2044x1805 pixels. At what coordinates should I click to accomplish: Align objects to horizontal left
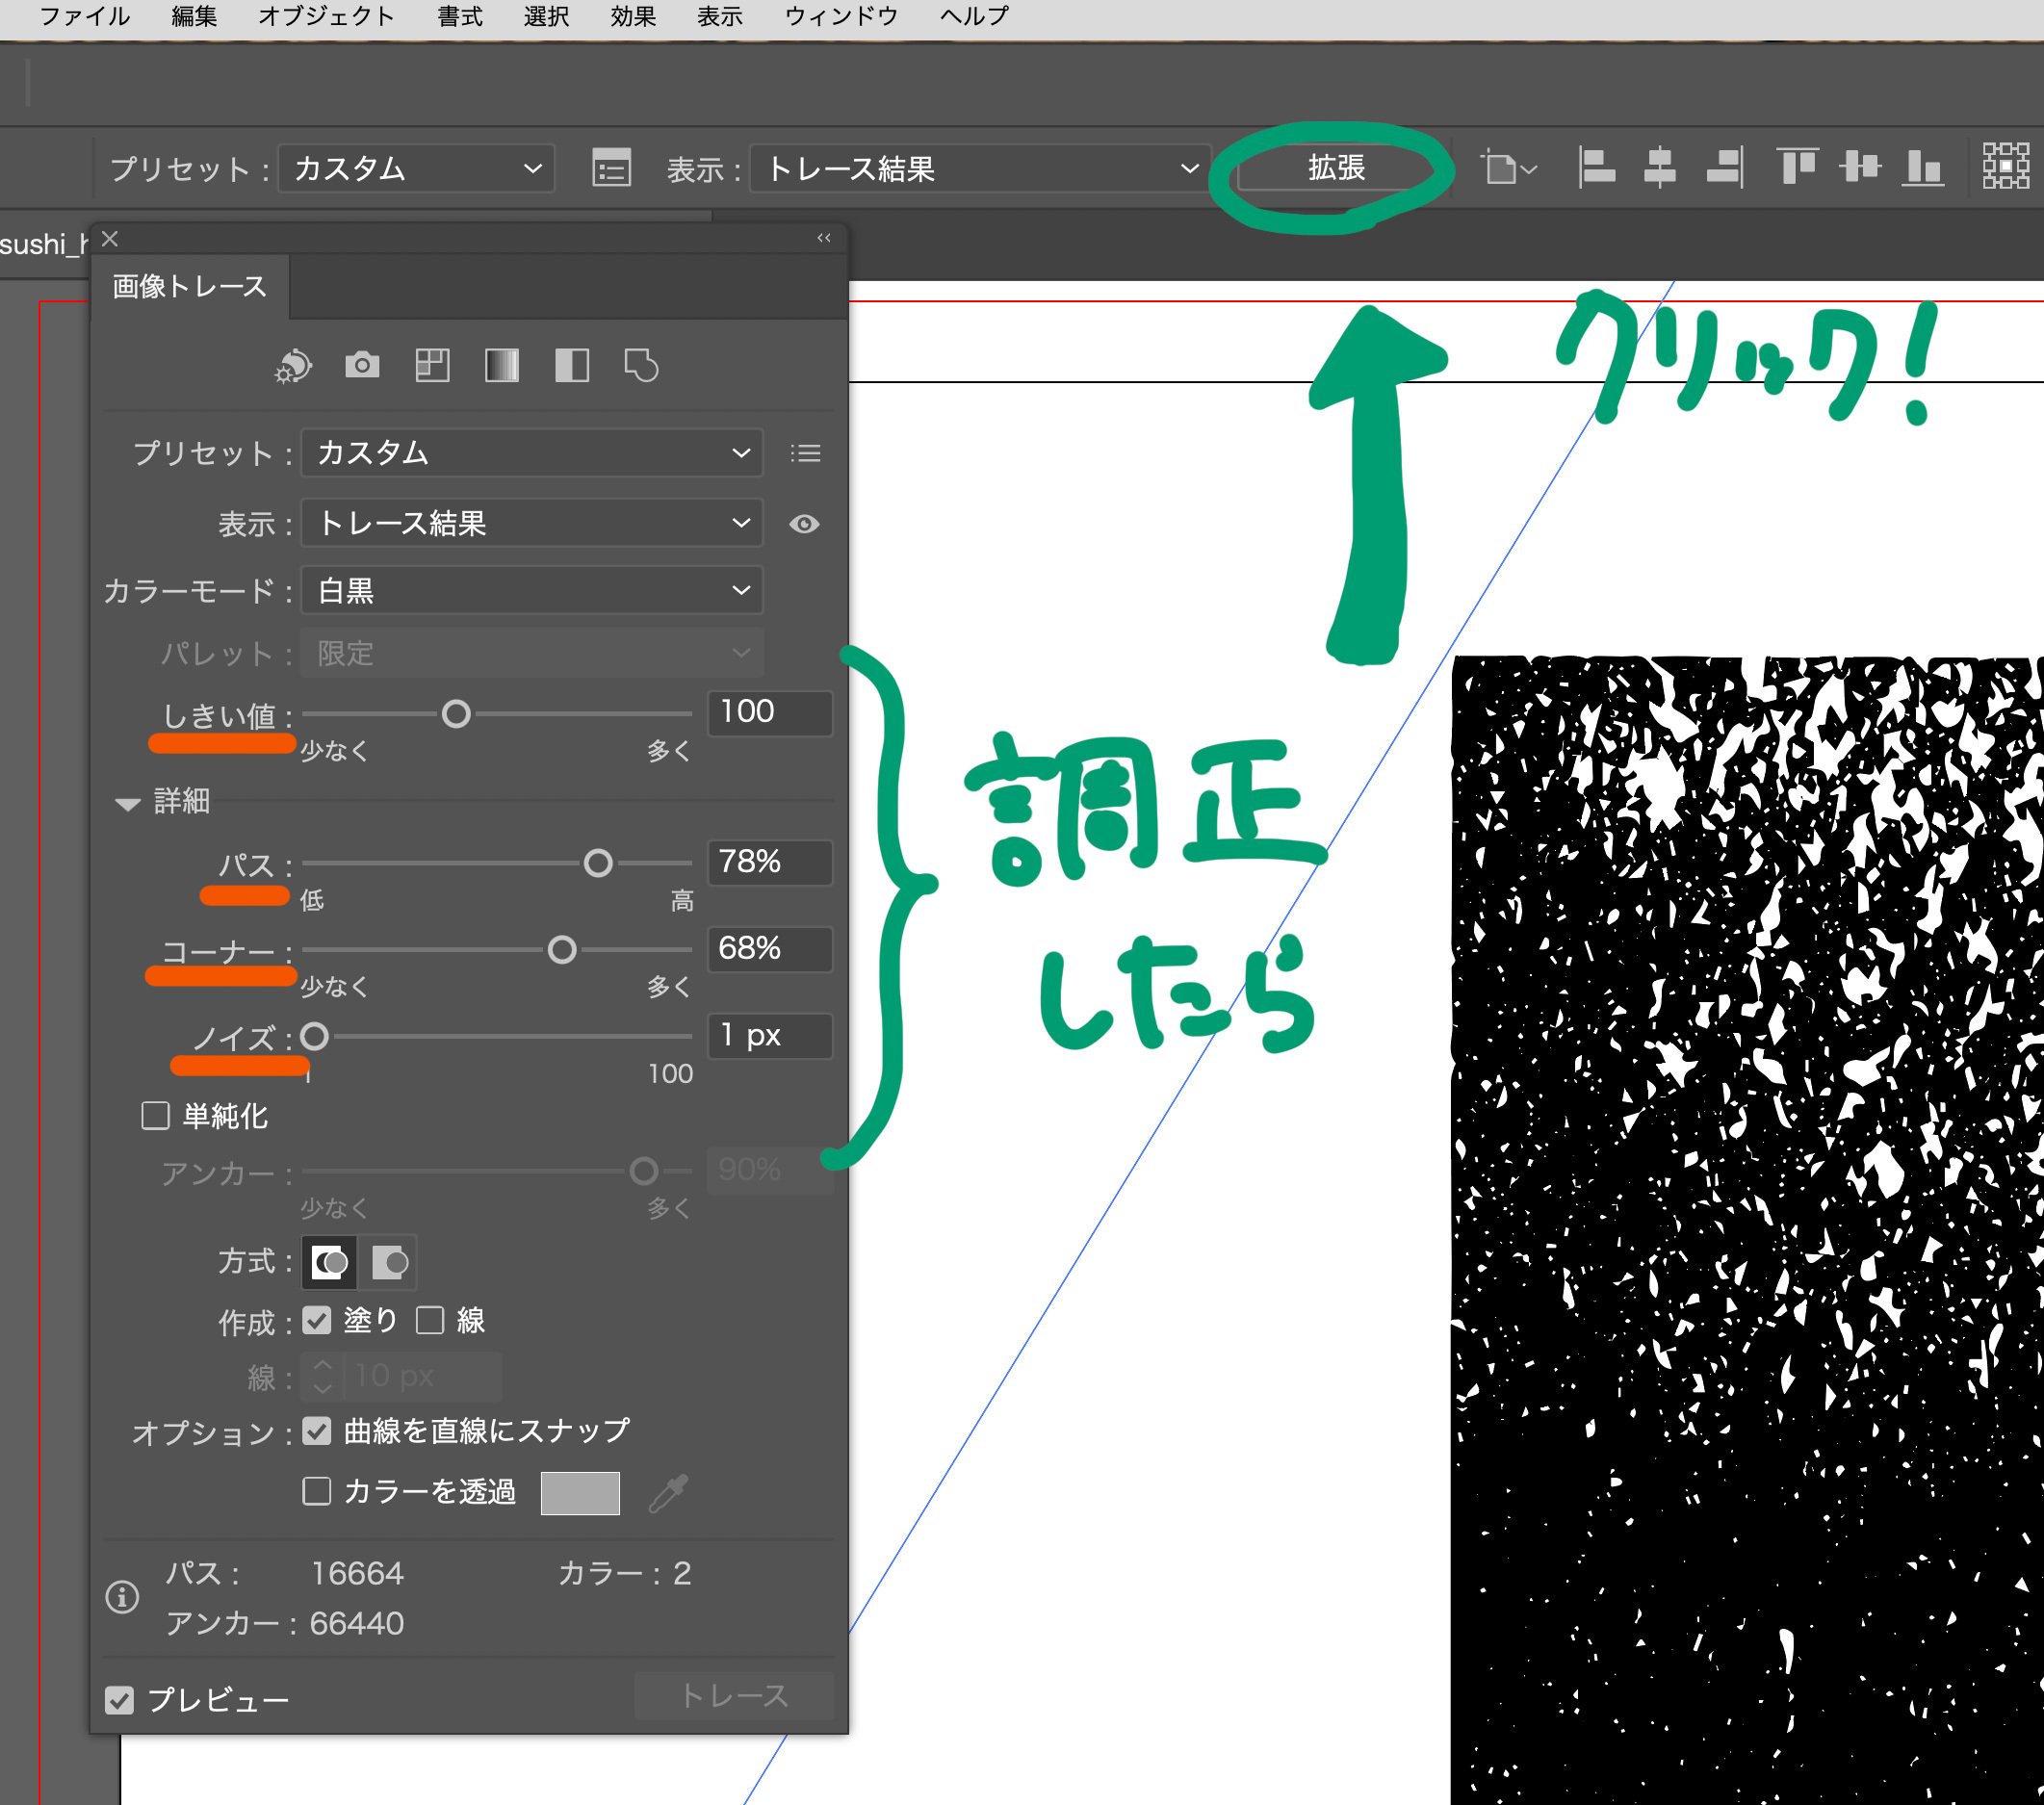tap(1597, 167)
